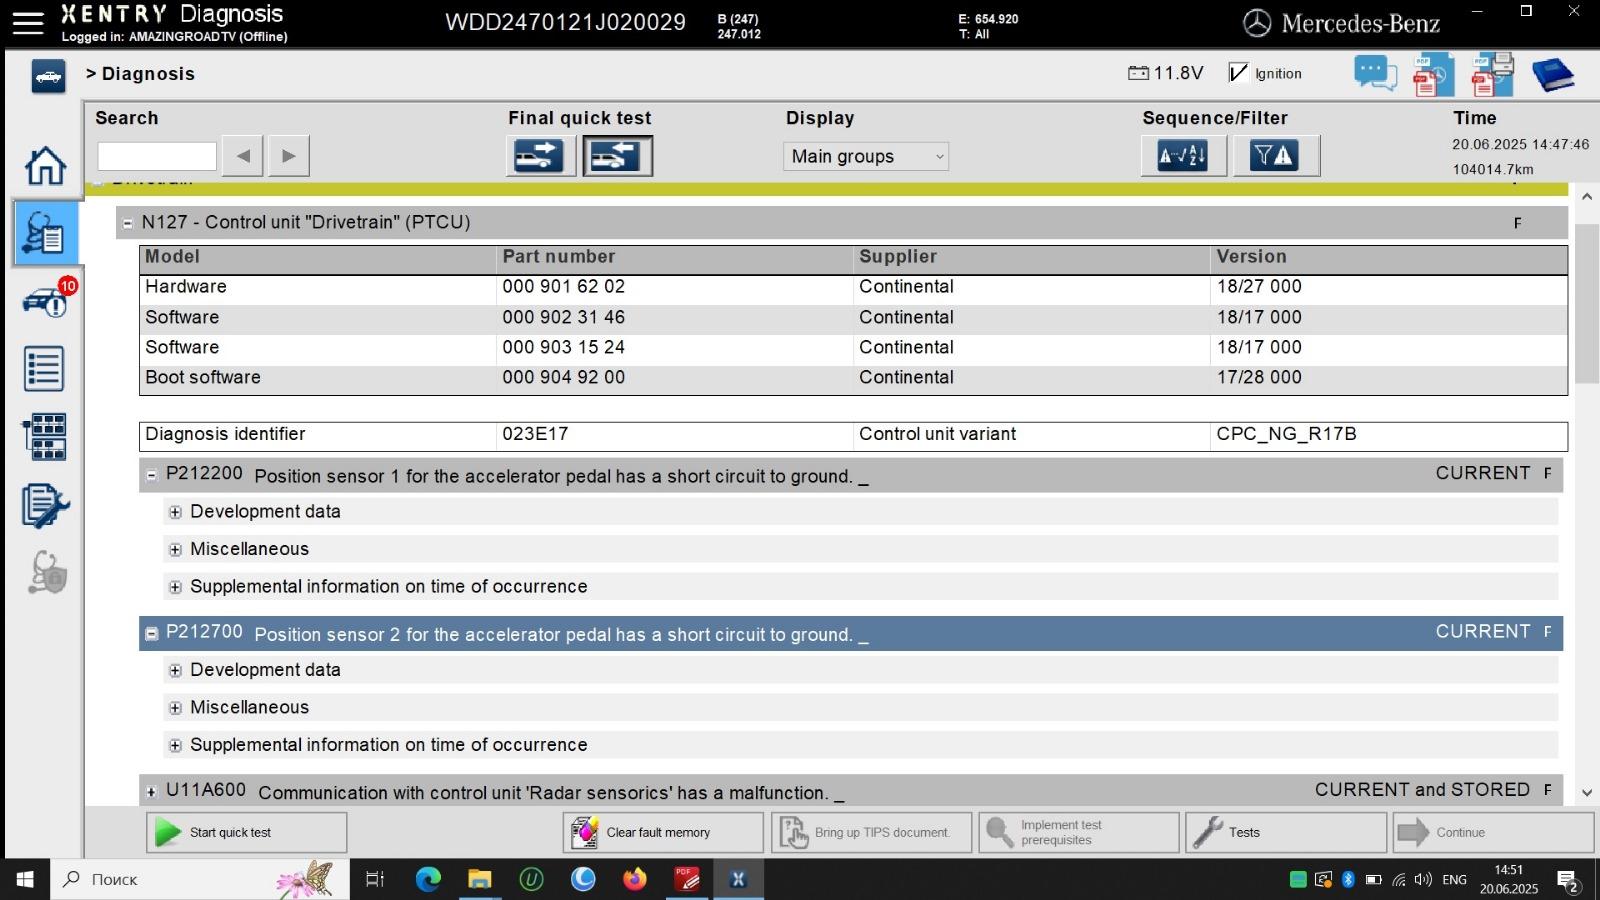Click Start quick test button

[247, 832]
